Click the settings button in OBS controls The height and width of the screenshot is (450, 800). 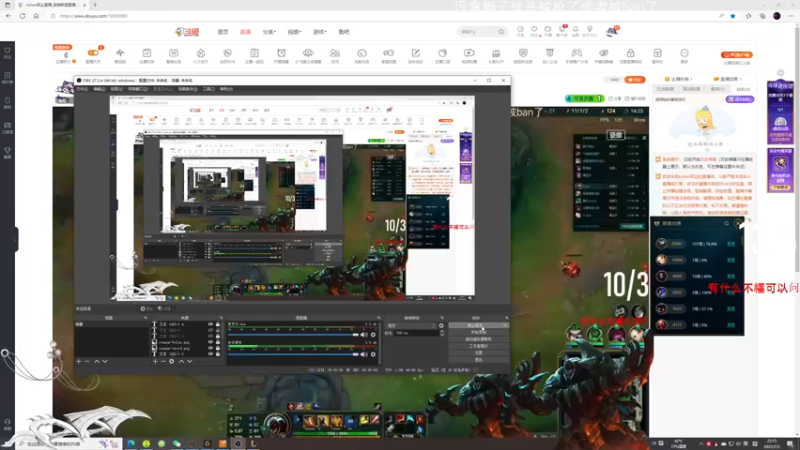pos(479,353)
